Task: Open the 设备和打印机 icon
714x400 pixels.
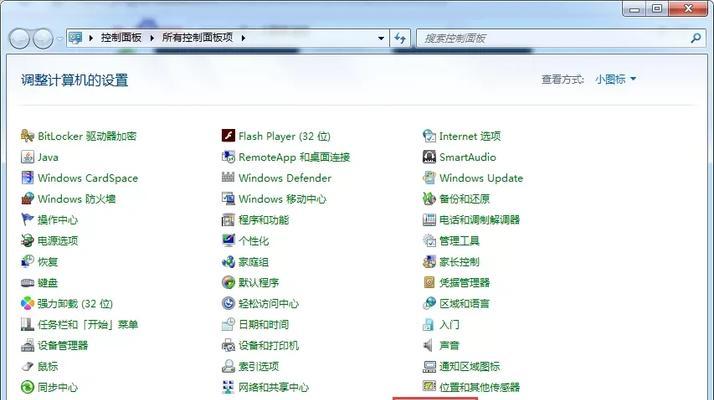Action: tap(228, 345)
